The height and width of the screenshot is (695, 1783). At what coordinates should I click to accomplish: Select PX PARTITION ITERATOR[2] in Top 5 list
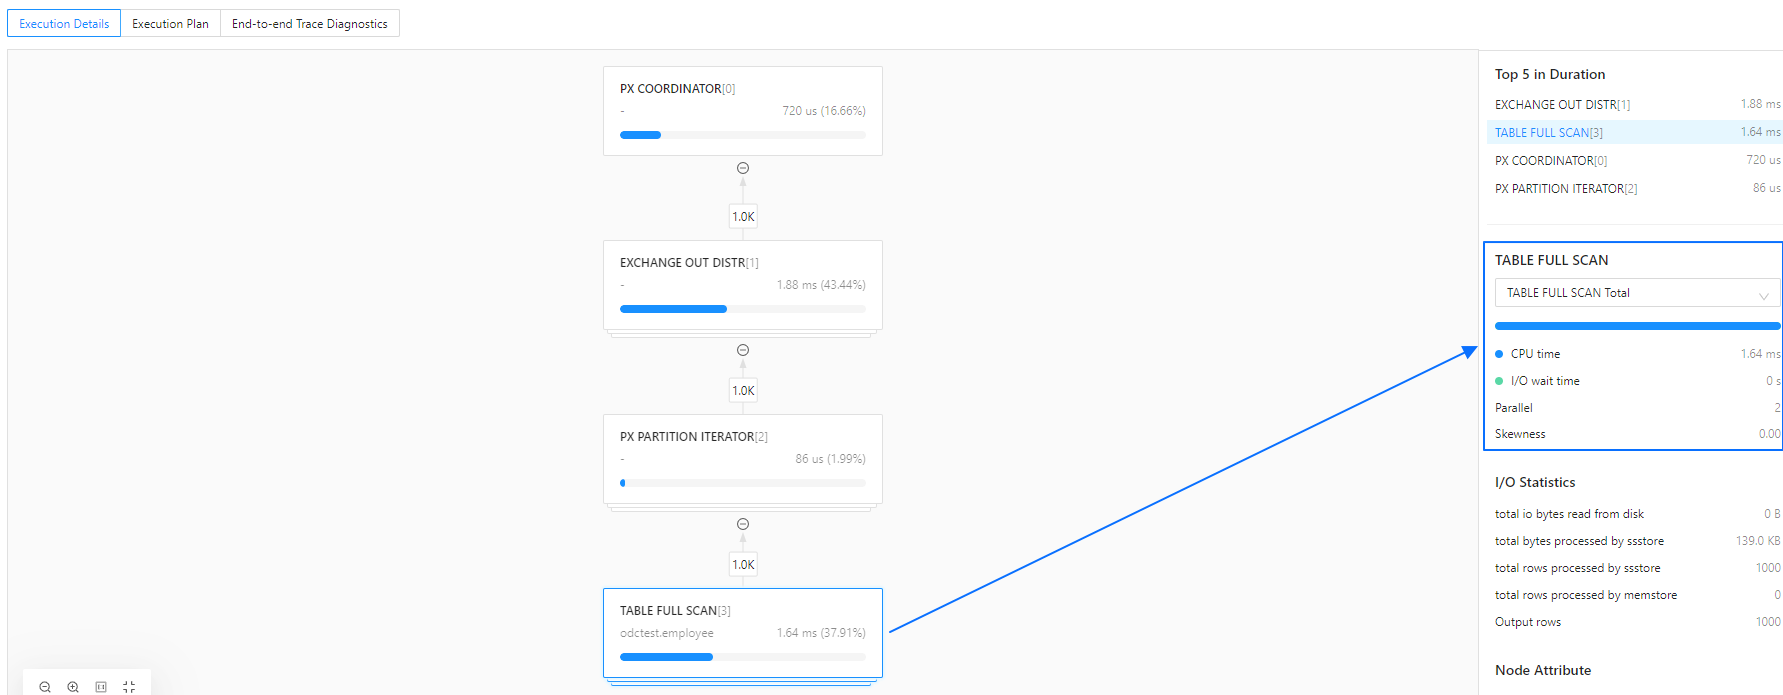tap(1566, 189)
